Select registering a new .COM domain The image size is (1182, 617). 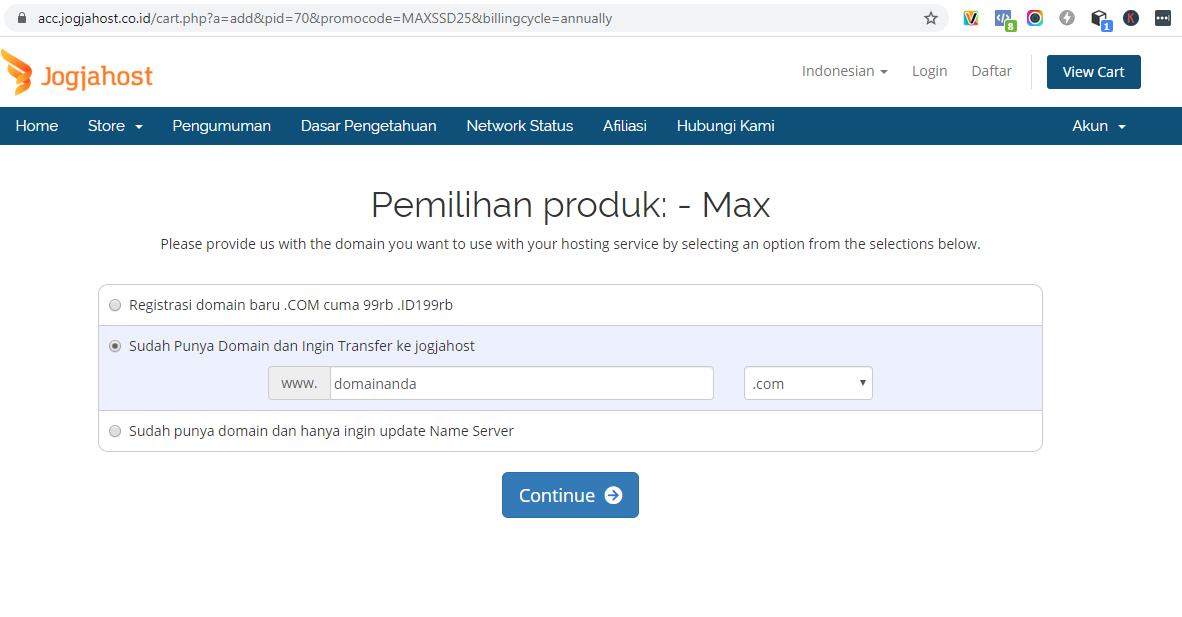click(115, 305)
